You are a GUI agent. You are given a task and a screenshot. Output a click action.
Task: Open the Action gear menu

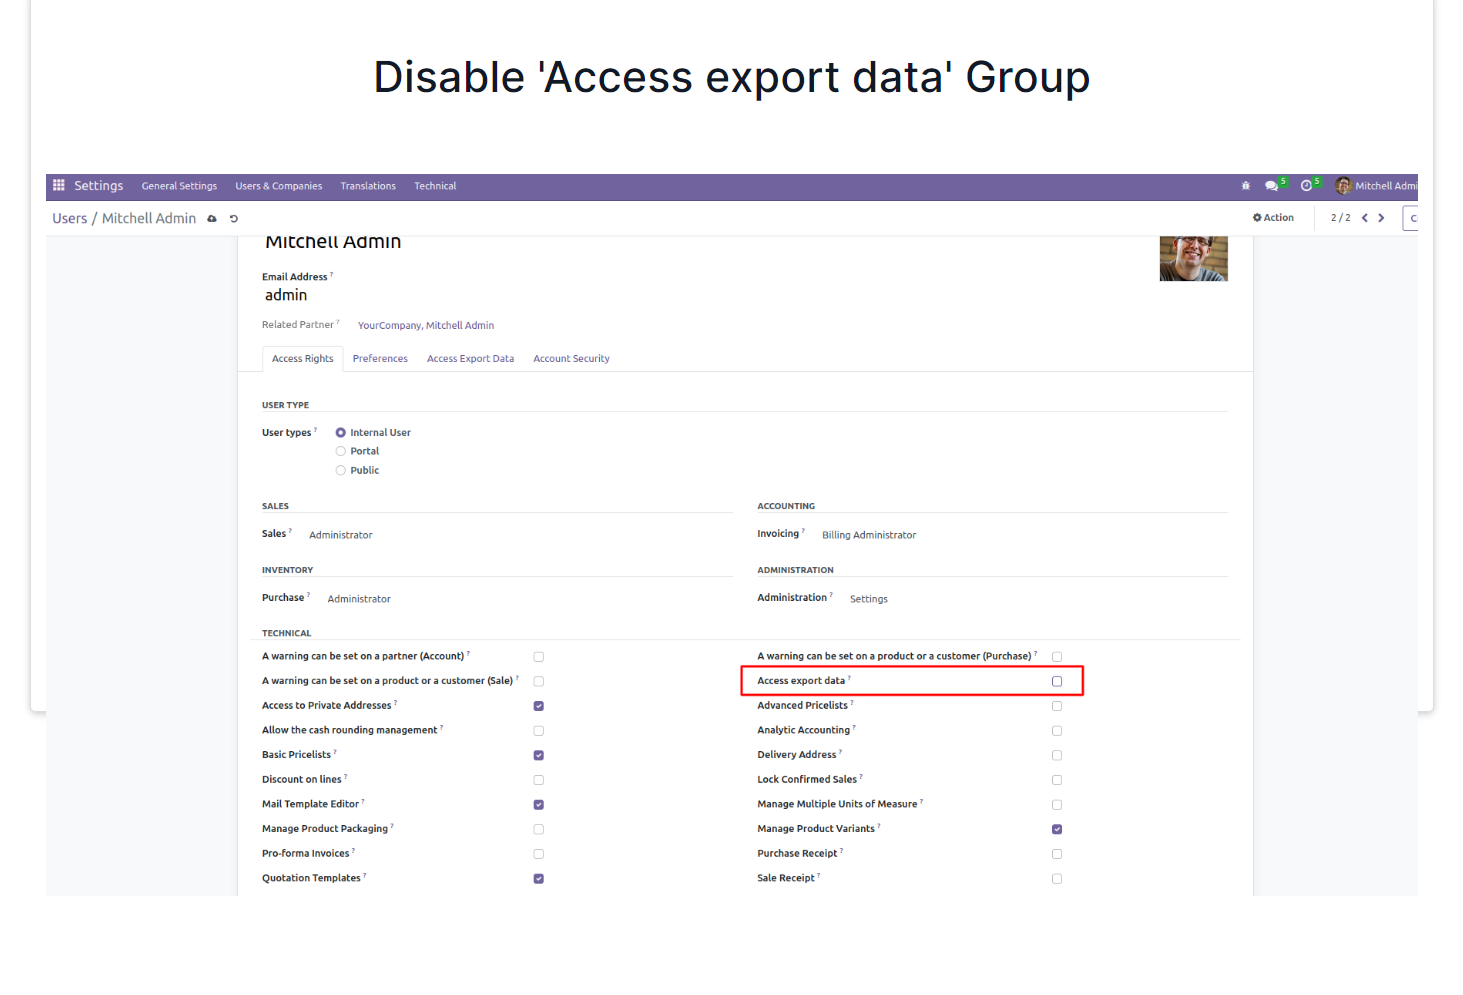pos(1273,218)
